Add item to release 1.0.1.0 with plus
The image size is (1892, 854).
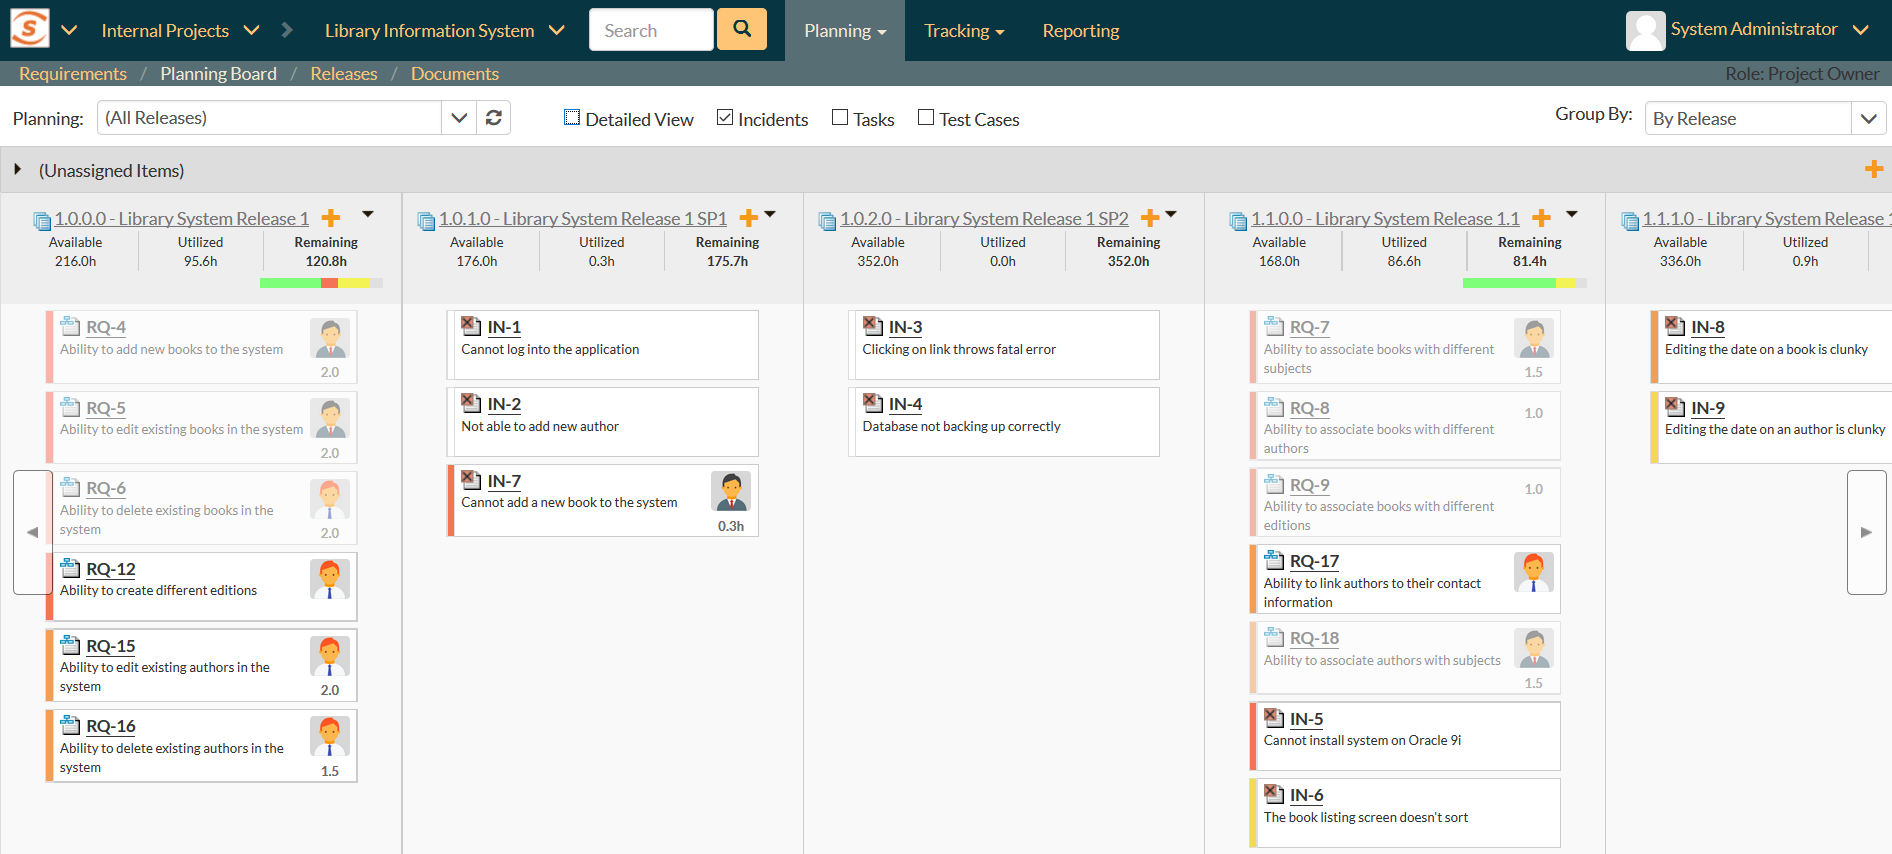tap(748, 218)
